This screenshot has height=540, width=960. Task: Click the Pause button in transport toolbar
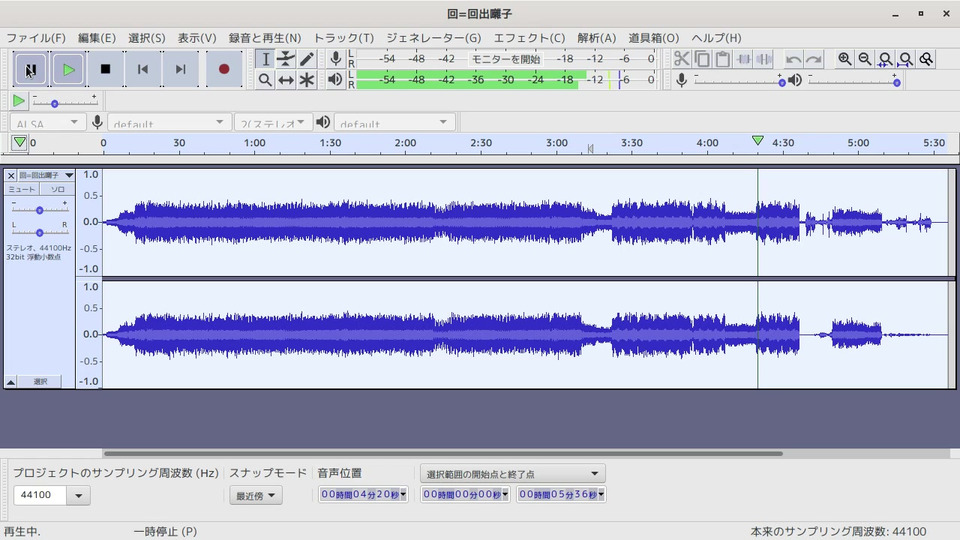click(30, 69)
